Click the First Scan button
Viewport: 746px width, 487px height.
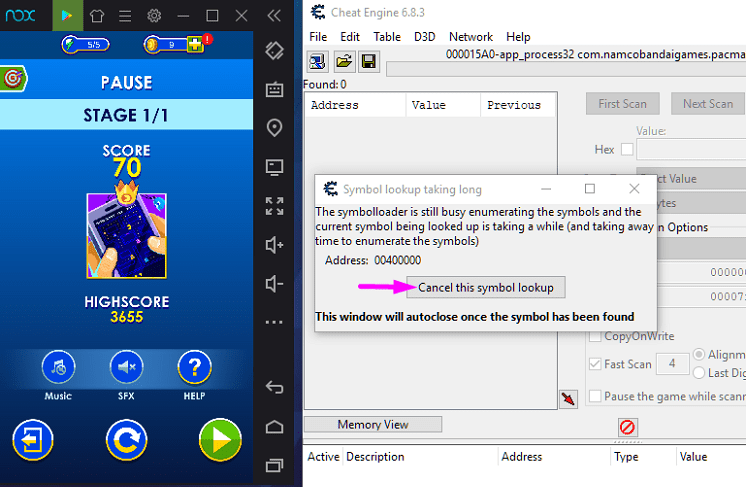tap(623, 104)
